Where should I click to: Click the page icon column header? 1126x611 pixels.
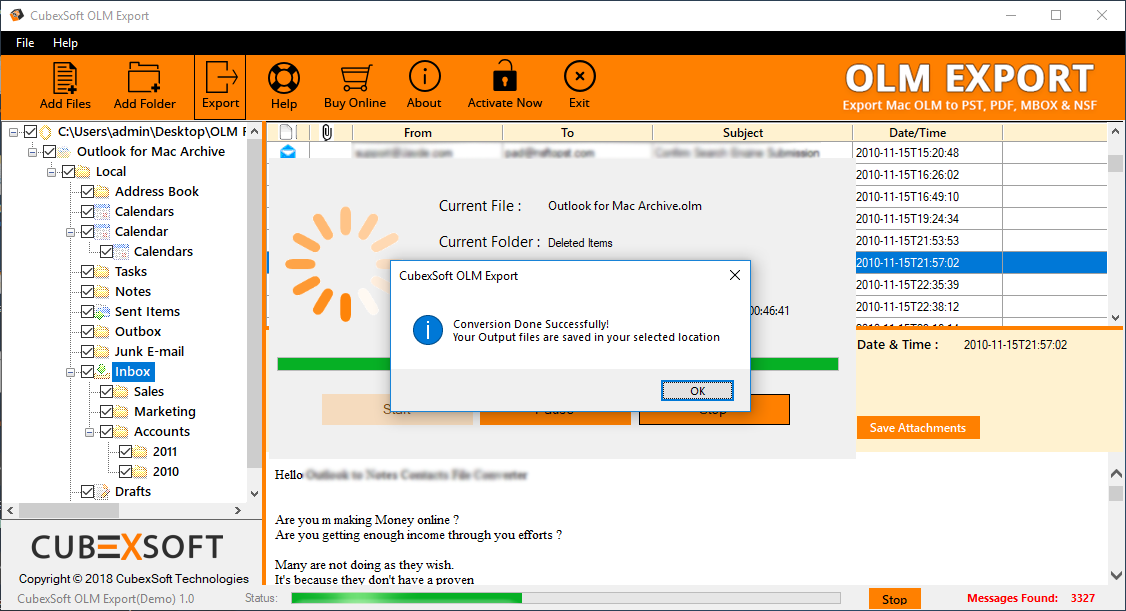coord(286,132)
